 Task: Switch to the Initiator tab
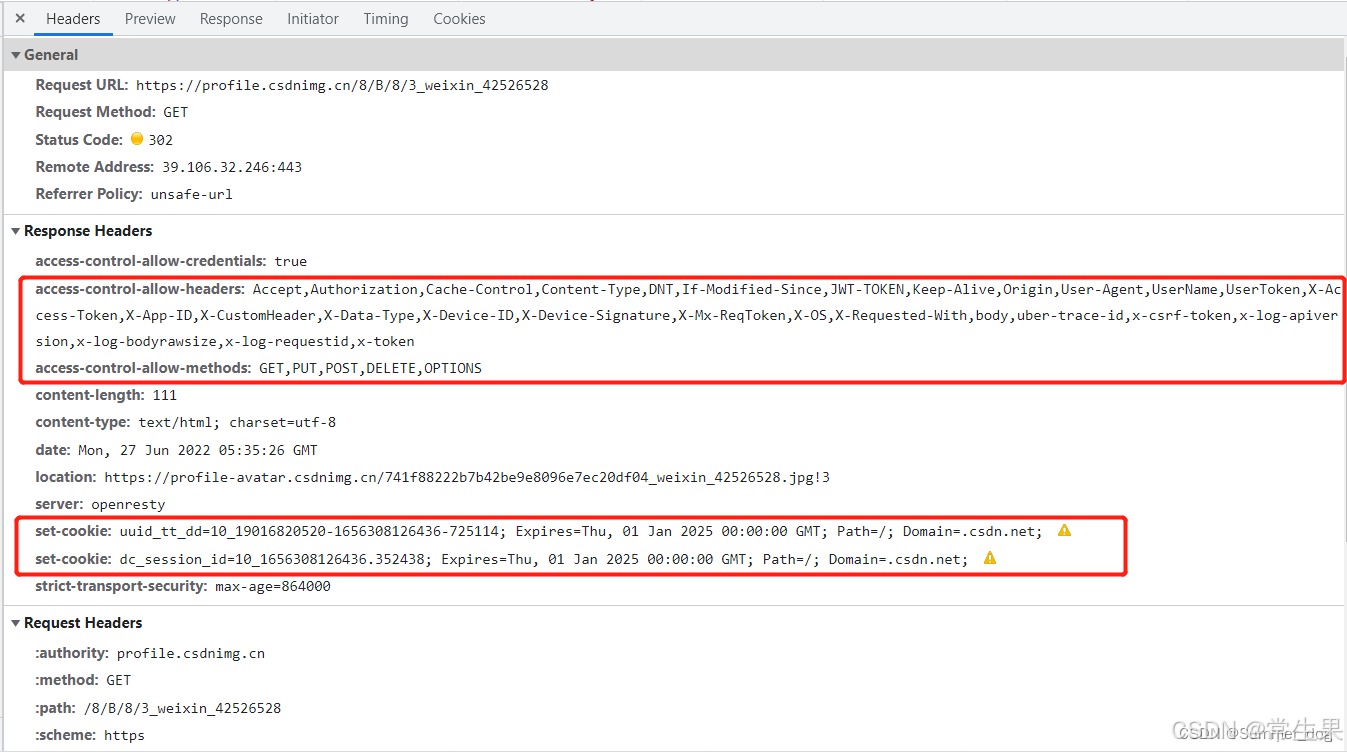(x=313, y=18)
